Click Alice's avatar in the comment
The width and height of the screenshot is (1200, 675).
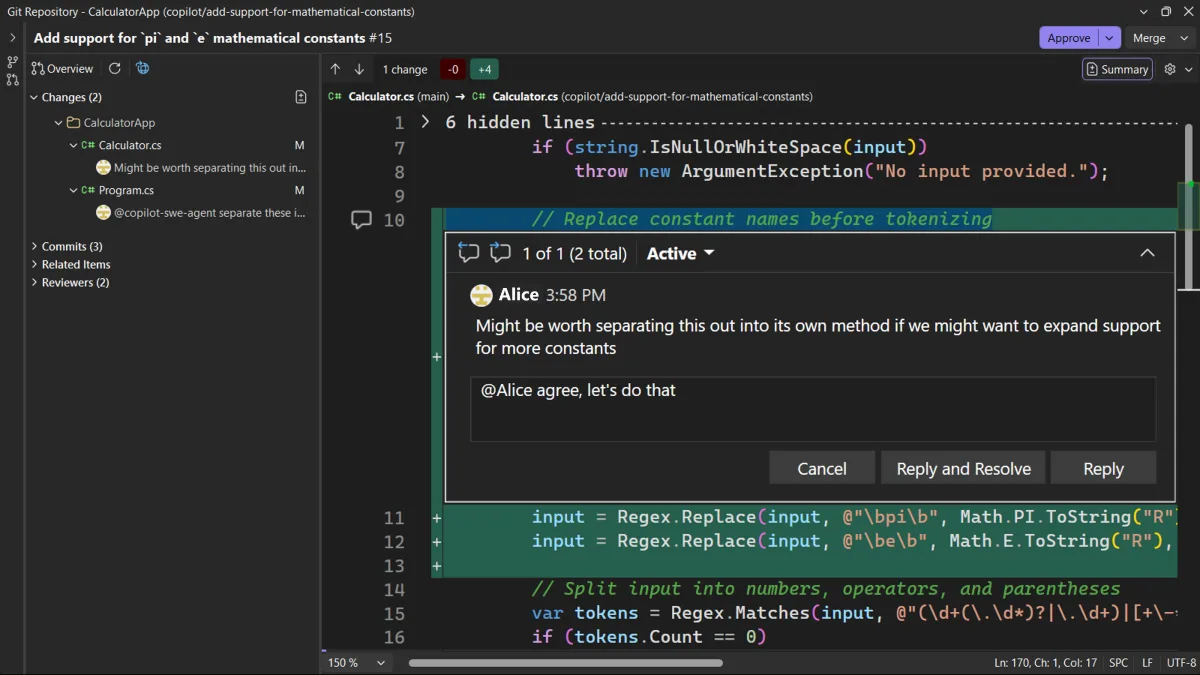[x=481, y=295]
